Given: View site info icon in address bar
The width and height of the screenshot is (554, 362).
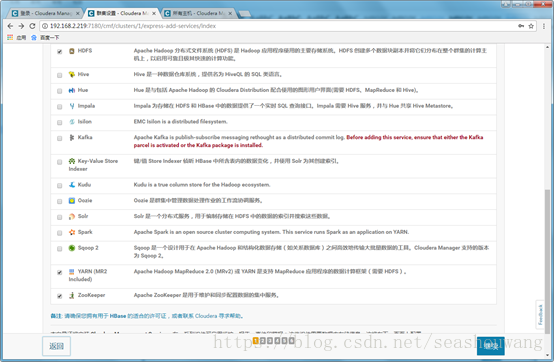Looking at the screenshot, I should coord(45,26).
